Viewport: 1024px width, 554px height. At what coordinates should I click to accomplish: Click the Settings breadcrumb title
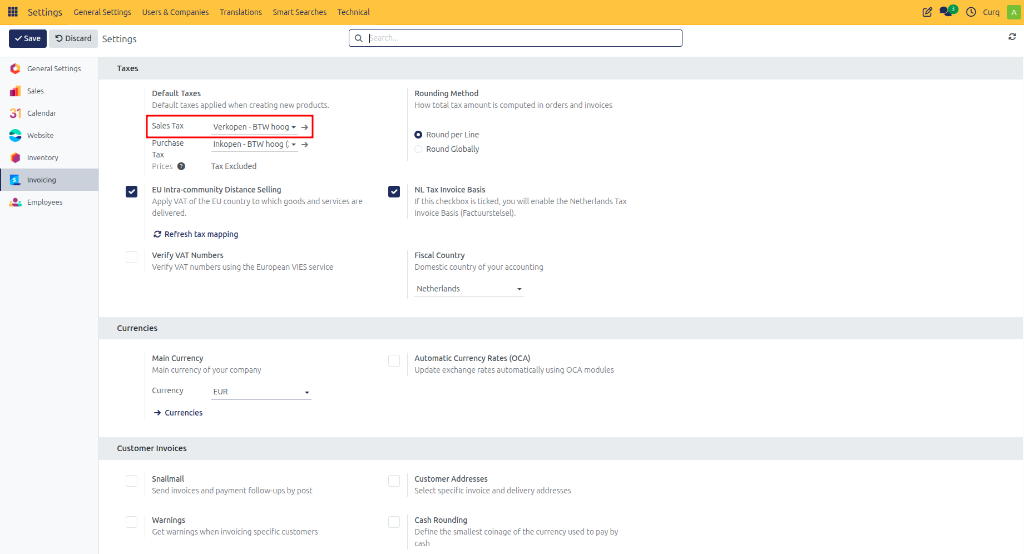point(120,39)
